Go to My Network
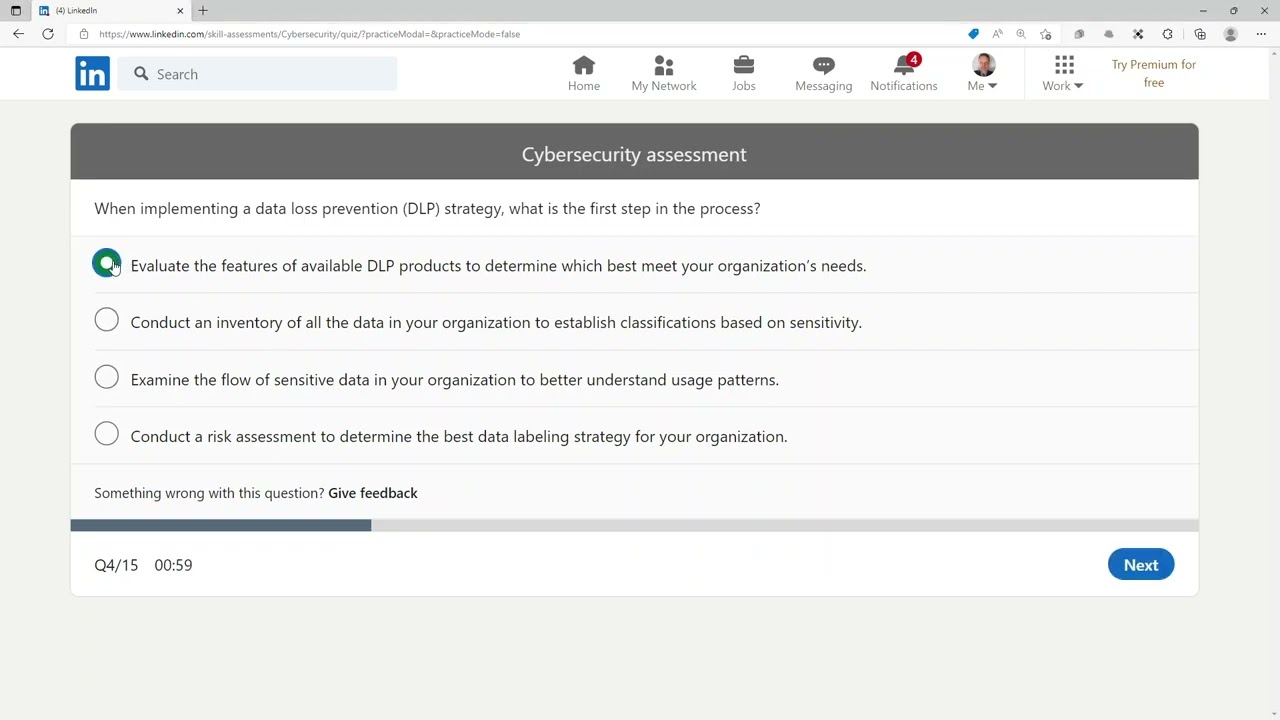The height and width of the screenshot is (720, 1280). (663, 66)
